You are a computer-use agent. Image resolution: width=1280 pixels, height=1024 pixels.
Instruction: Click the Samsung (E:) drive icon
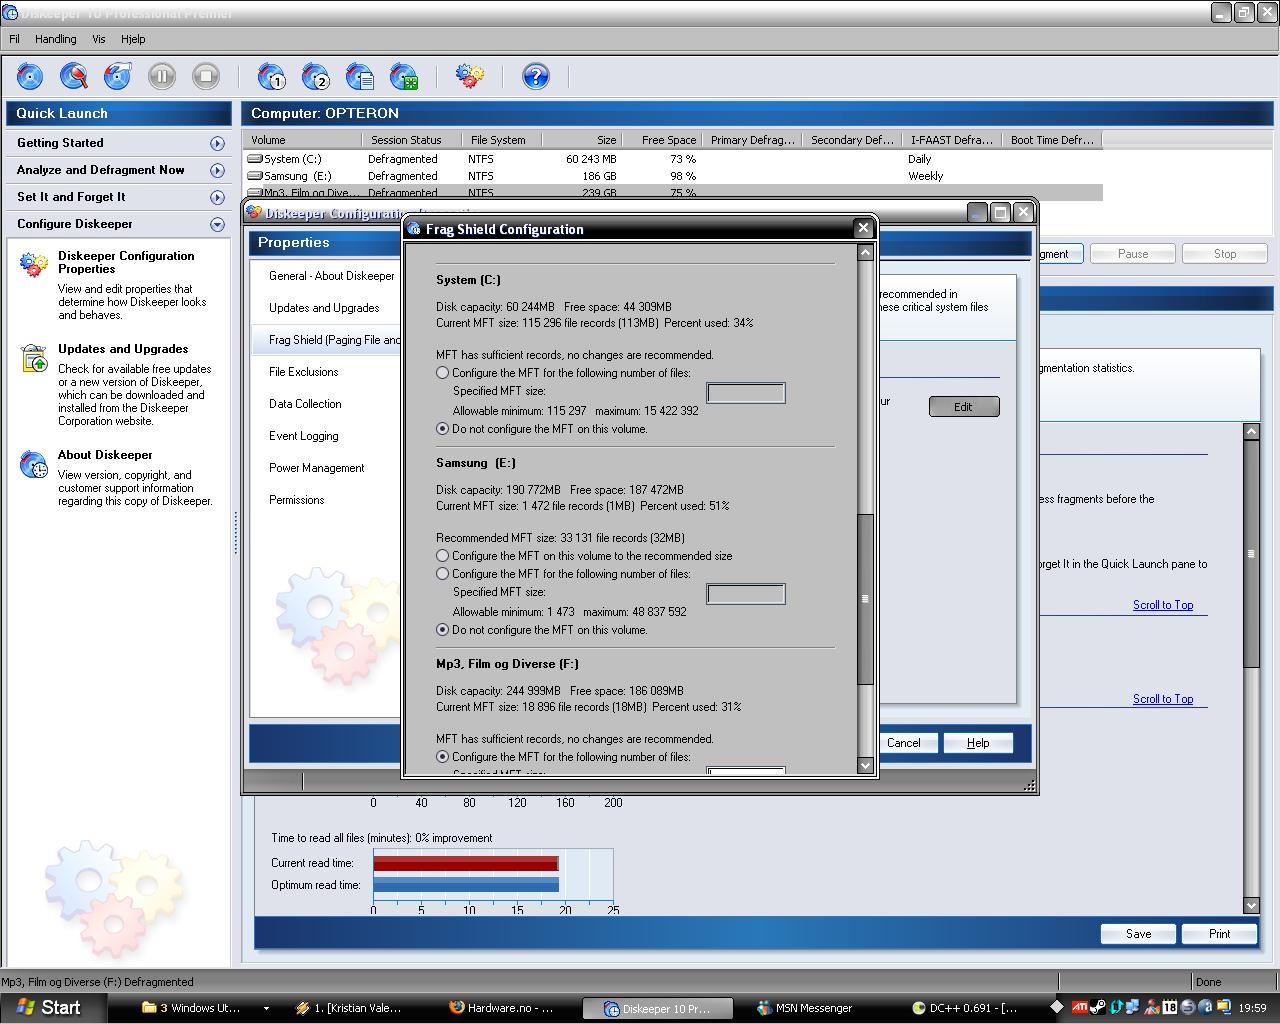(x=255, y=176)
